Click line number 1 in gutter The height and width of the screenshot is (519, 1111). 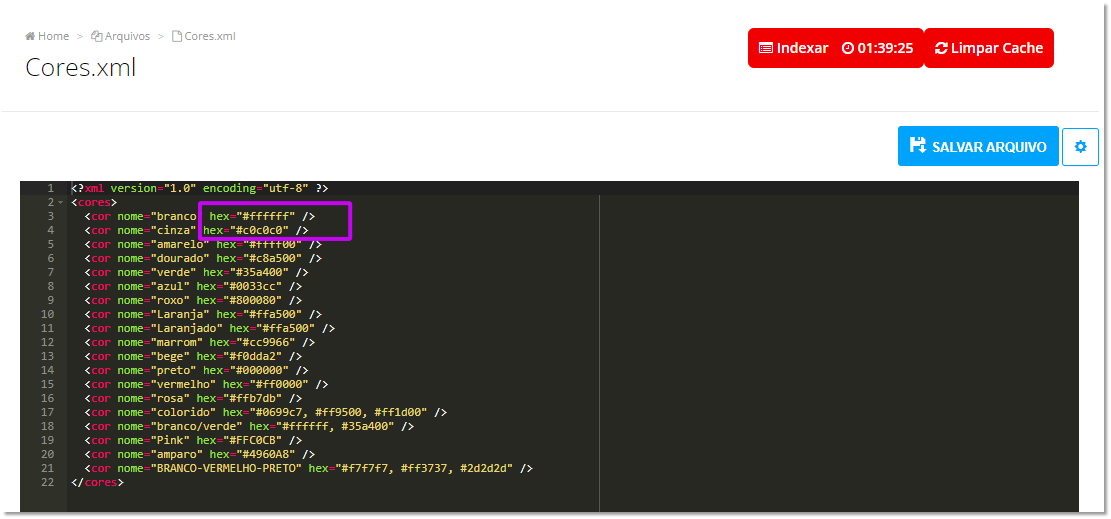(50, 189)
